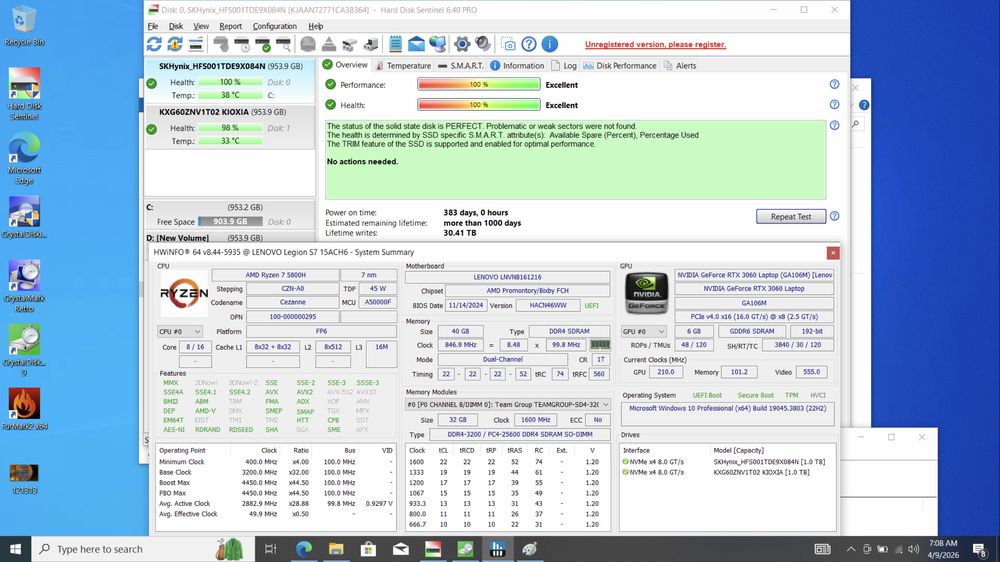Switch to the Temperature tab
This screenshot has height=562, width=1000.
pyautogui.click(x=403, y=66)
